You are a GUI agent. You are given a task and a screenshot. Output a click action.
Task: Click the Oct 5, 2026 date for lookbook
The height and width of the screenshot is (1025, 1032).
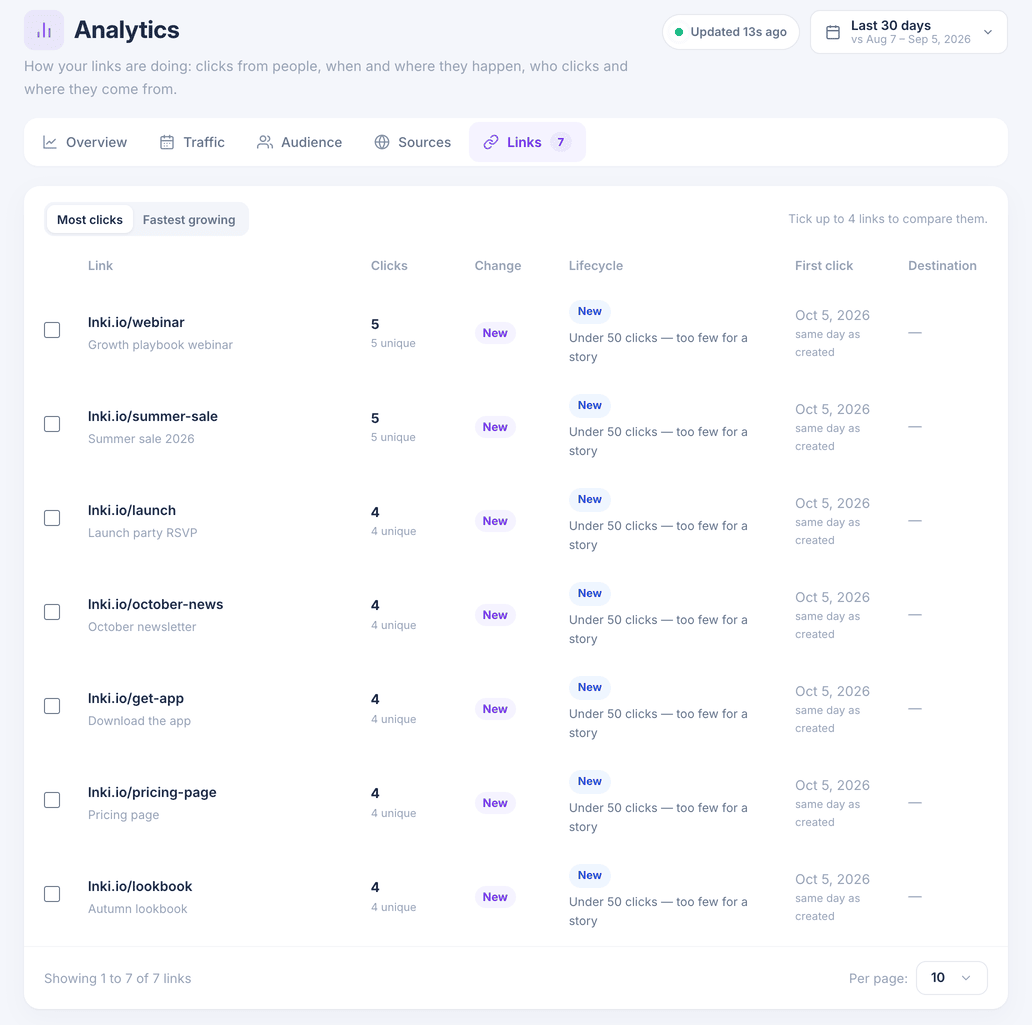tap(832, 880)
